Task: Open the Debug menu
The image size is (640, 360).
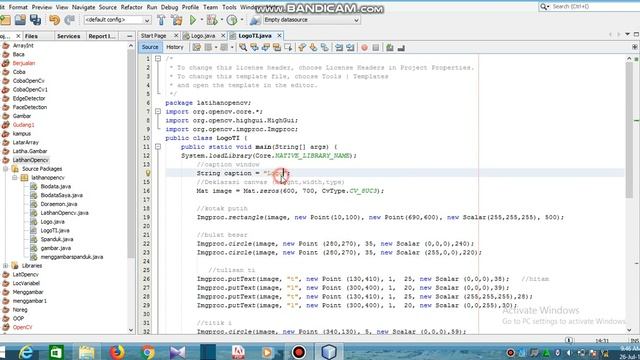Action: 169,7
